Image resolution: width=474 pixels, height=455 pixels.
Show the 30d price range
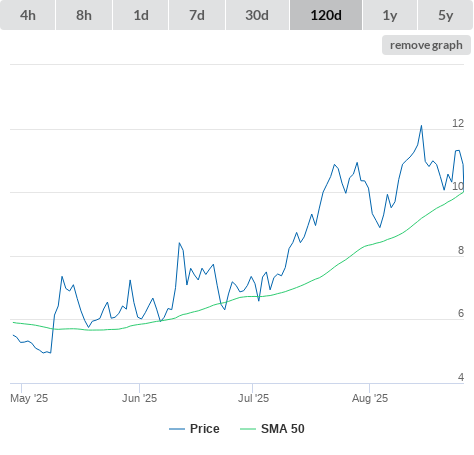coord(257,15)
